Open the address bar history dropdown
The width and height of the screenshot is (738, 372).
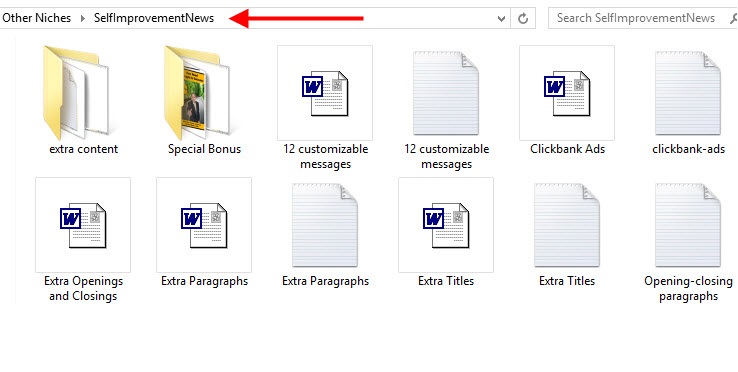click(501, 18)
